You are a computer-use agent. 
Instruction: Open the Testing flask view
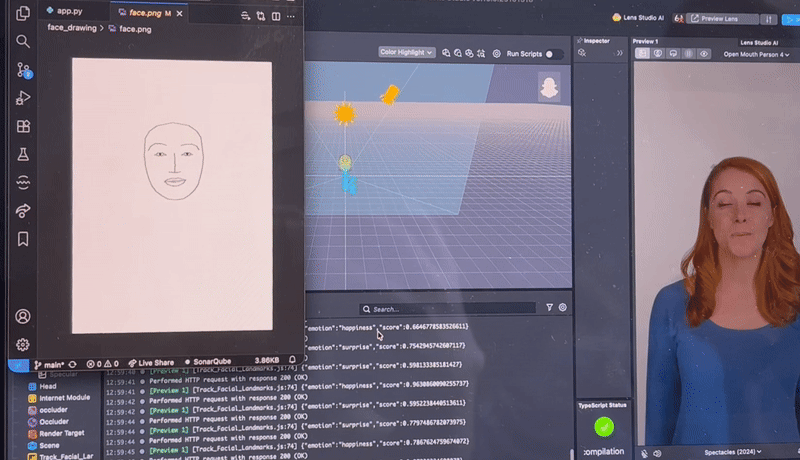(23, 154)
